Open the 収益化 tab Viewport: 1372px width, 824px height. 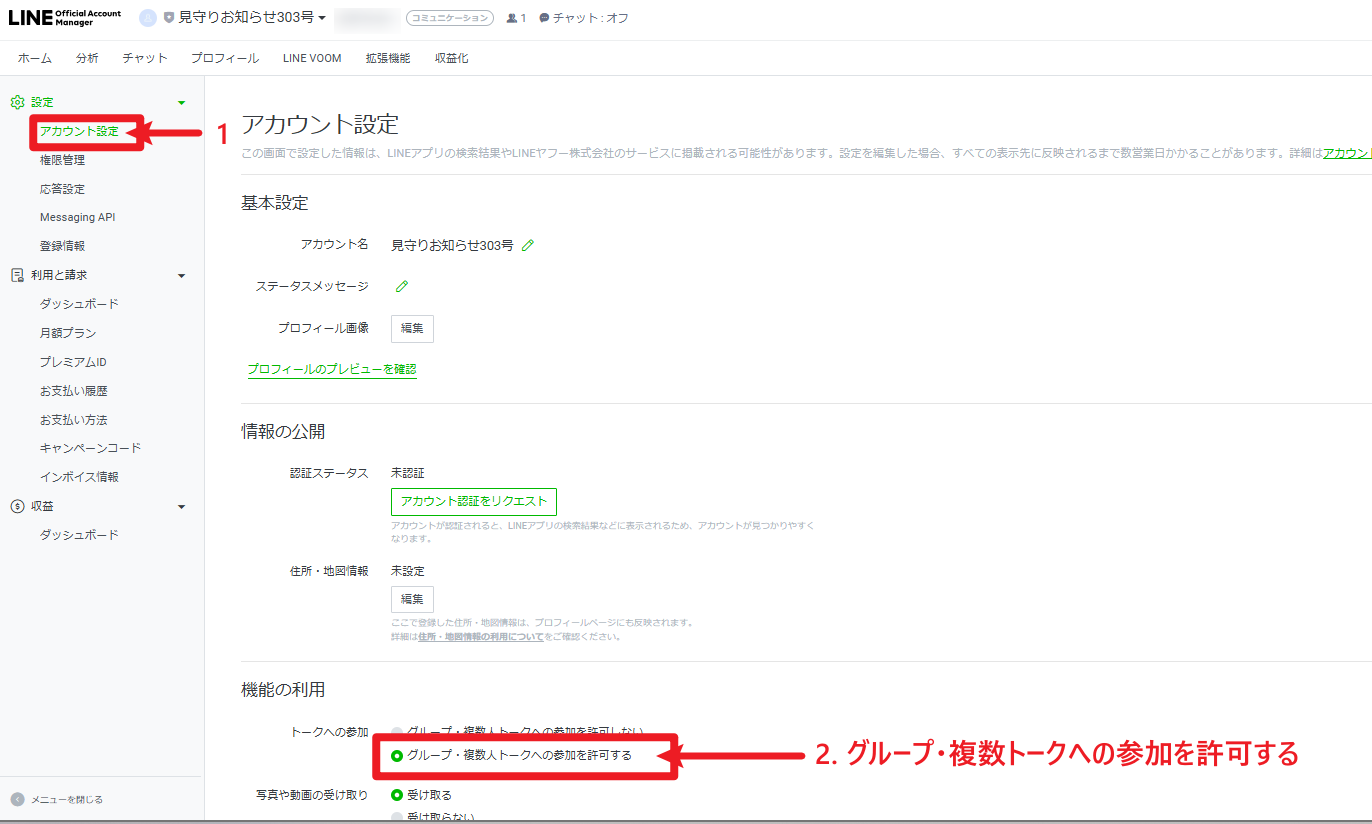pos(451,58)
